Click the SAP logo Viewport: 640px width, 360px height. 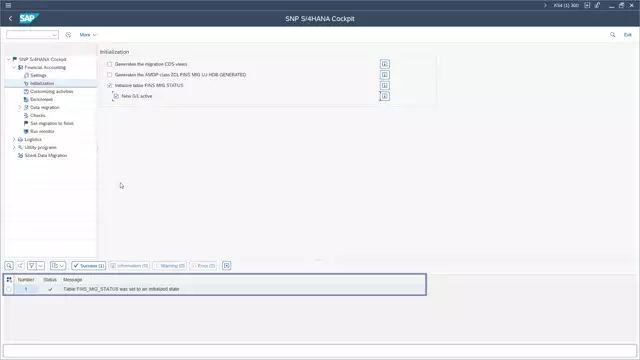coord(29,18)
